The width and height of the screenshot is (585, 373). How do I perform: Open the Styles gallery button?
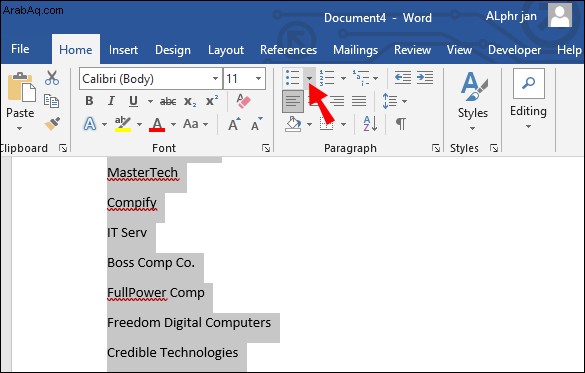click(473, 101)
